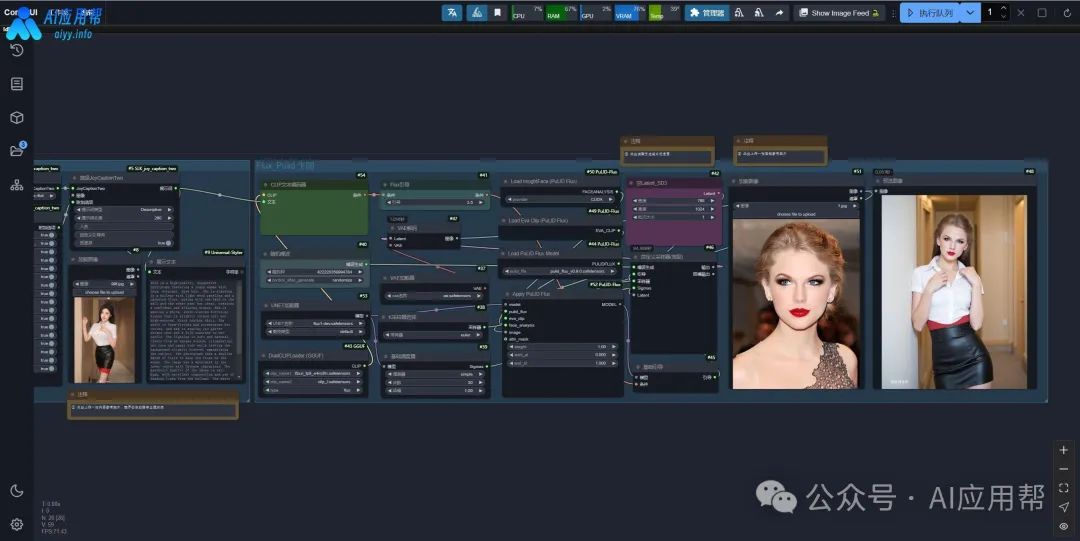Collapse the Load InsightFace (PuLID Flux) node
The height and width of the screenshot is (541, 1080).
point(506,182)
